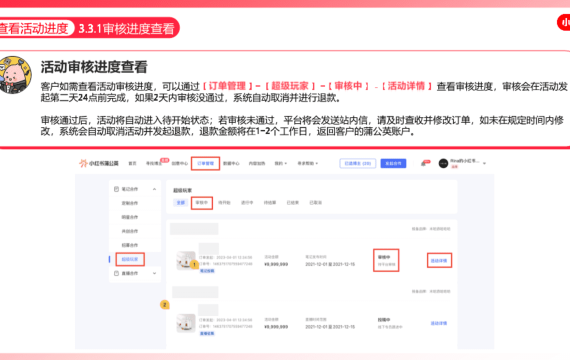570x360 pixels.
Task: Select 共创合作 in the sidebar
Action: [x=130, y=231]
